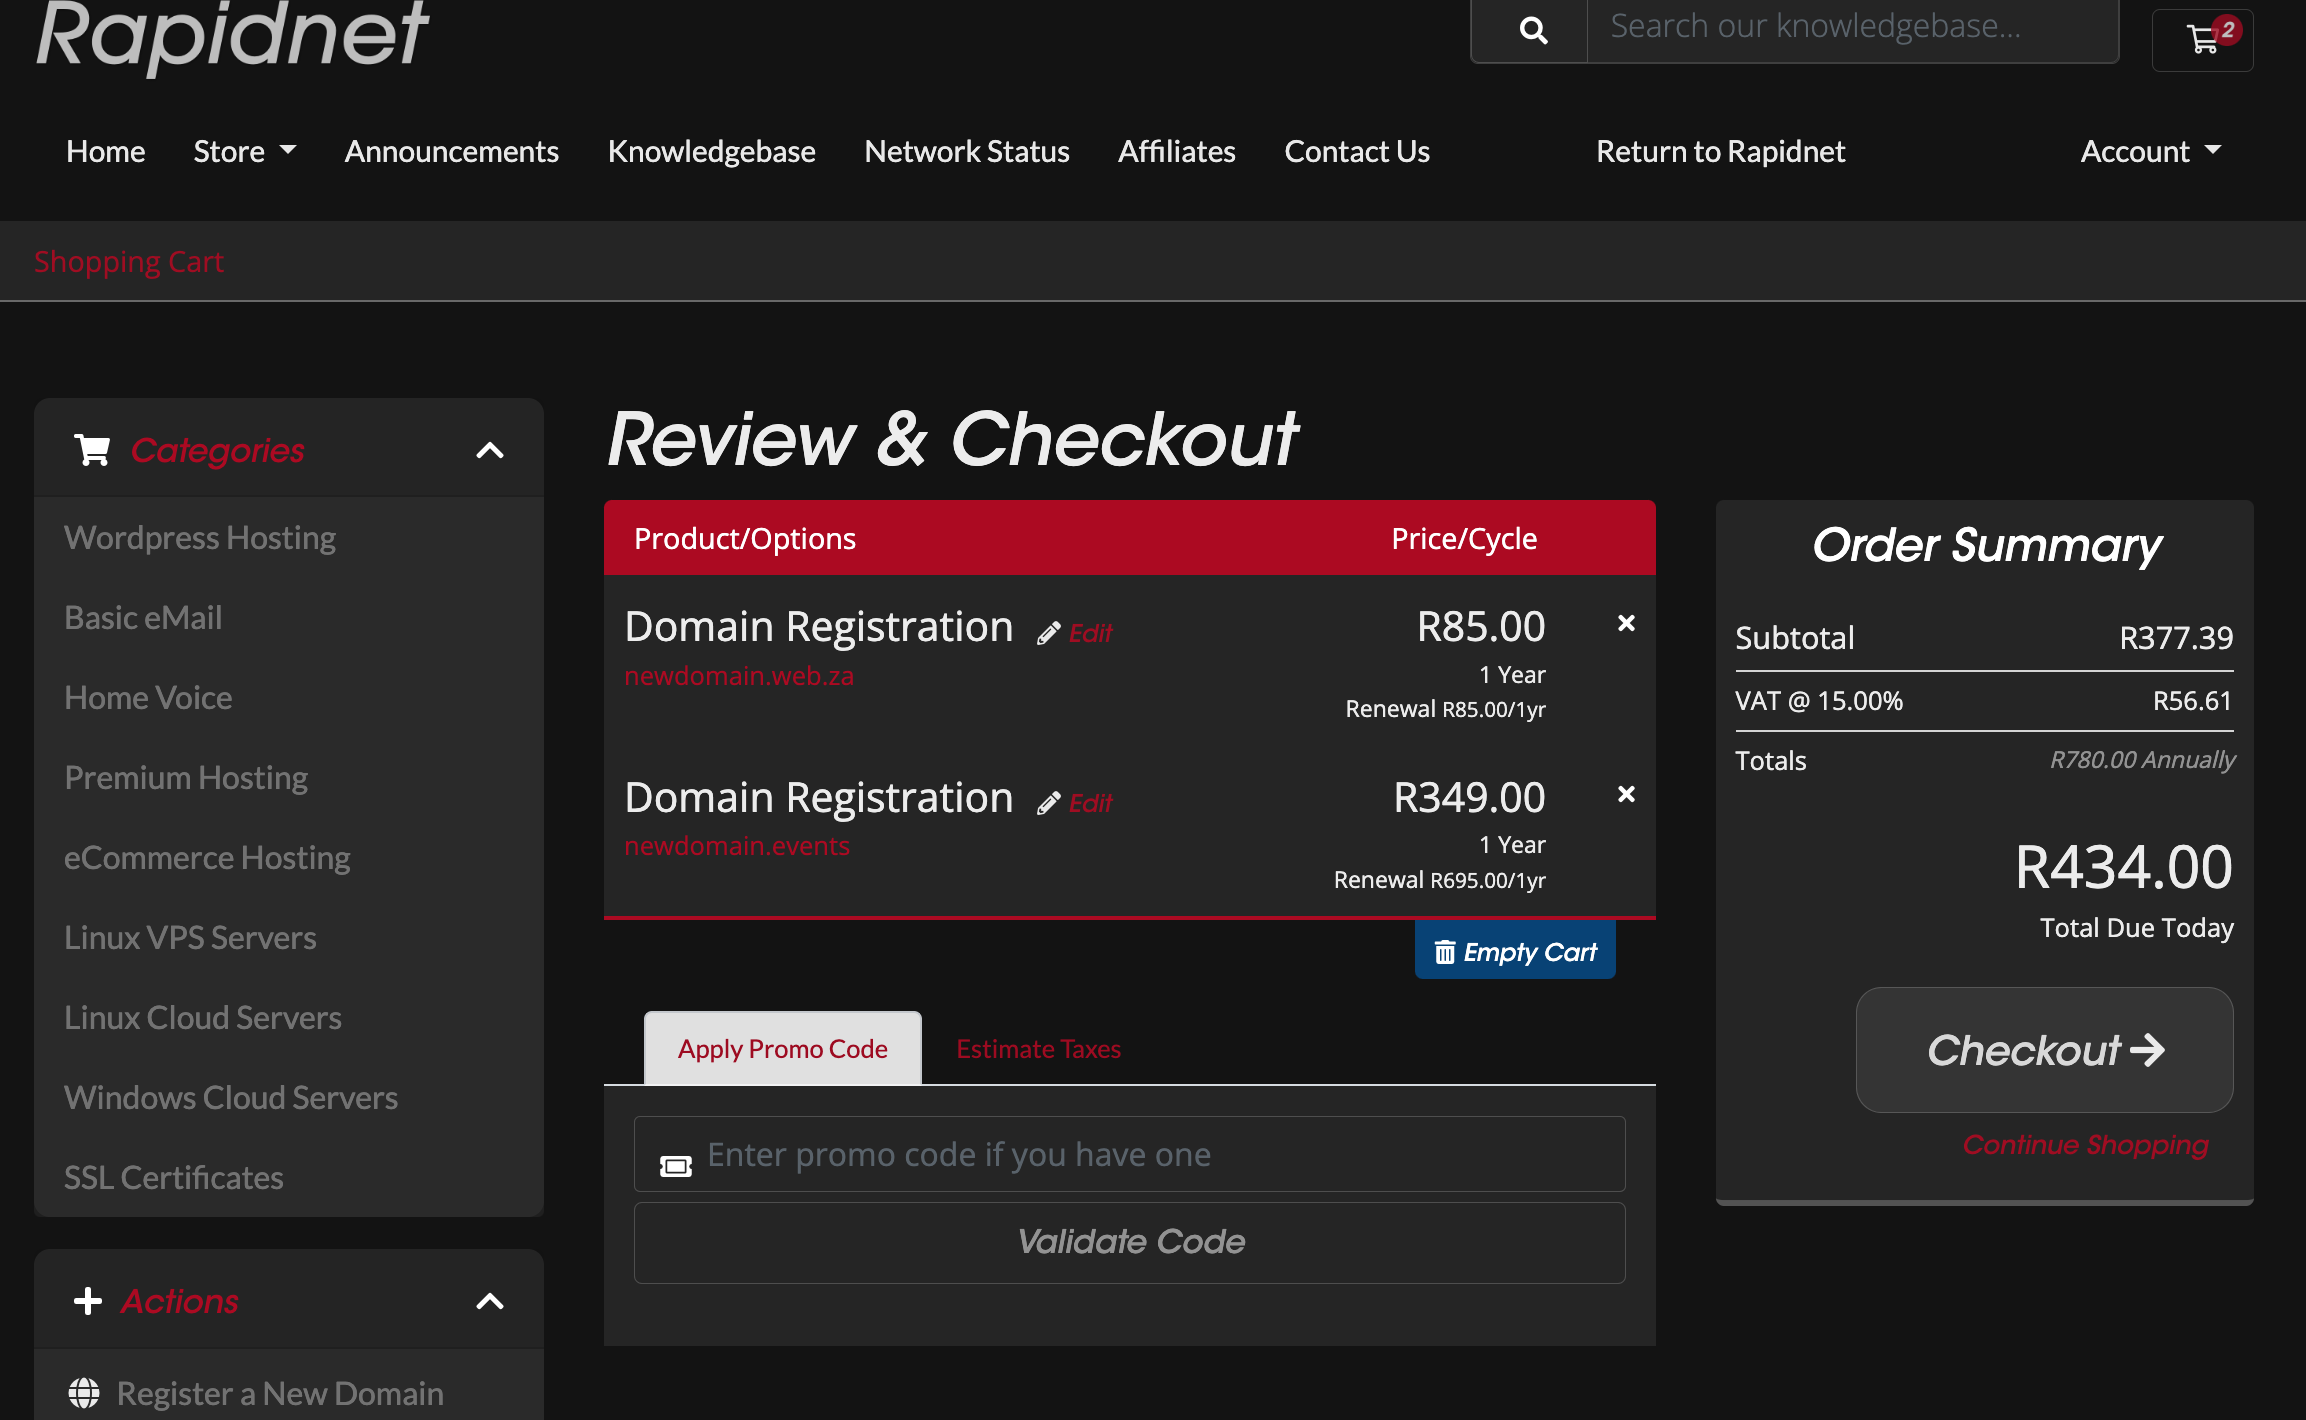Collapse the Categories panel chevron

tap(490, 450)
